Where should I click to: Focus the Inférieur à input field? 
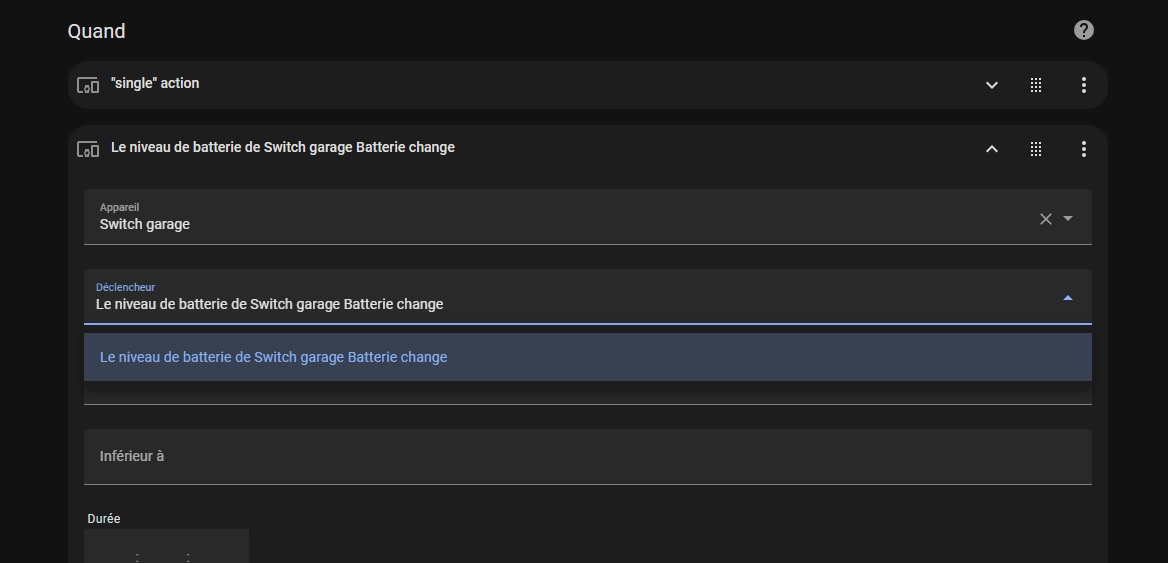588,457
